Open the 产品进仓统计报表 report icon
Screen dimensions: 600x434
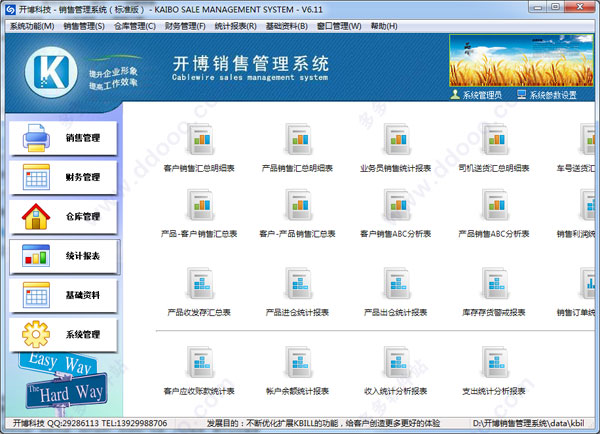coord(298,284)
